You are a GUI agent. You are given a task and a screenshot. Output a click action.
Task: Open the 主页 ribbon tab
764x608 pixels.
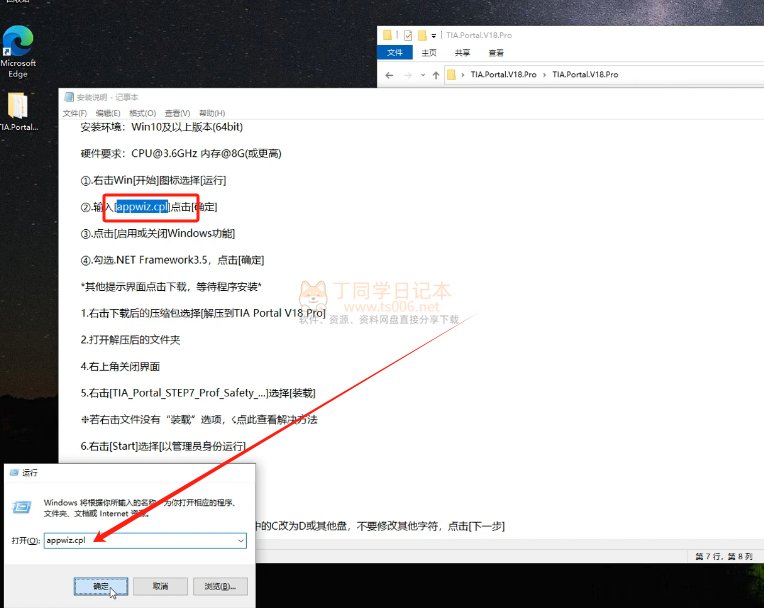[x=429, y=53]
